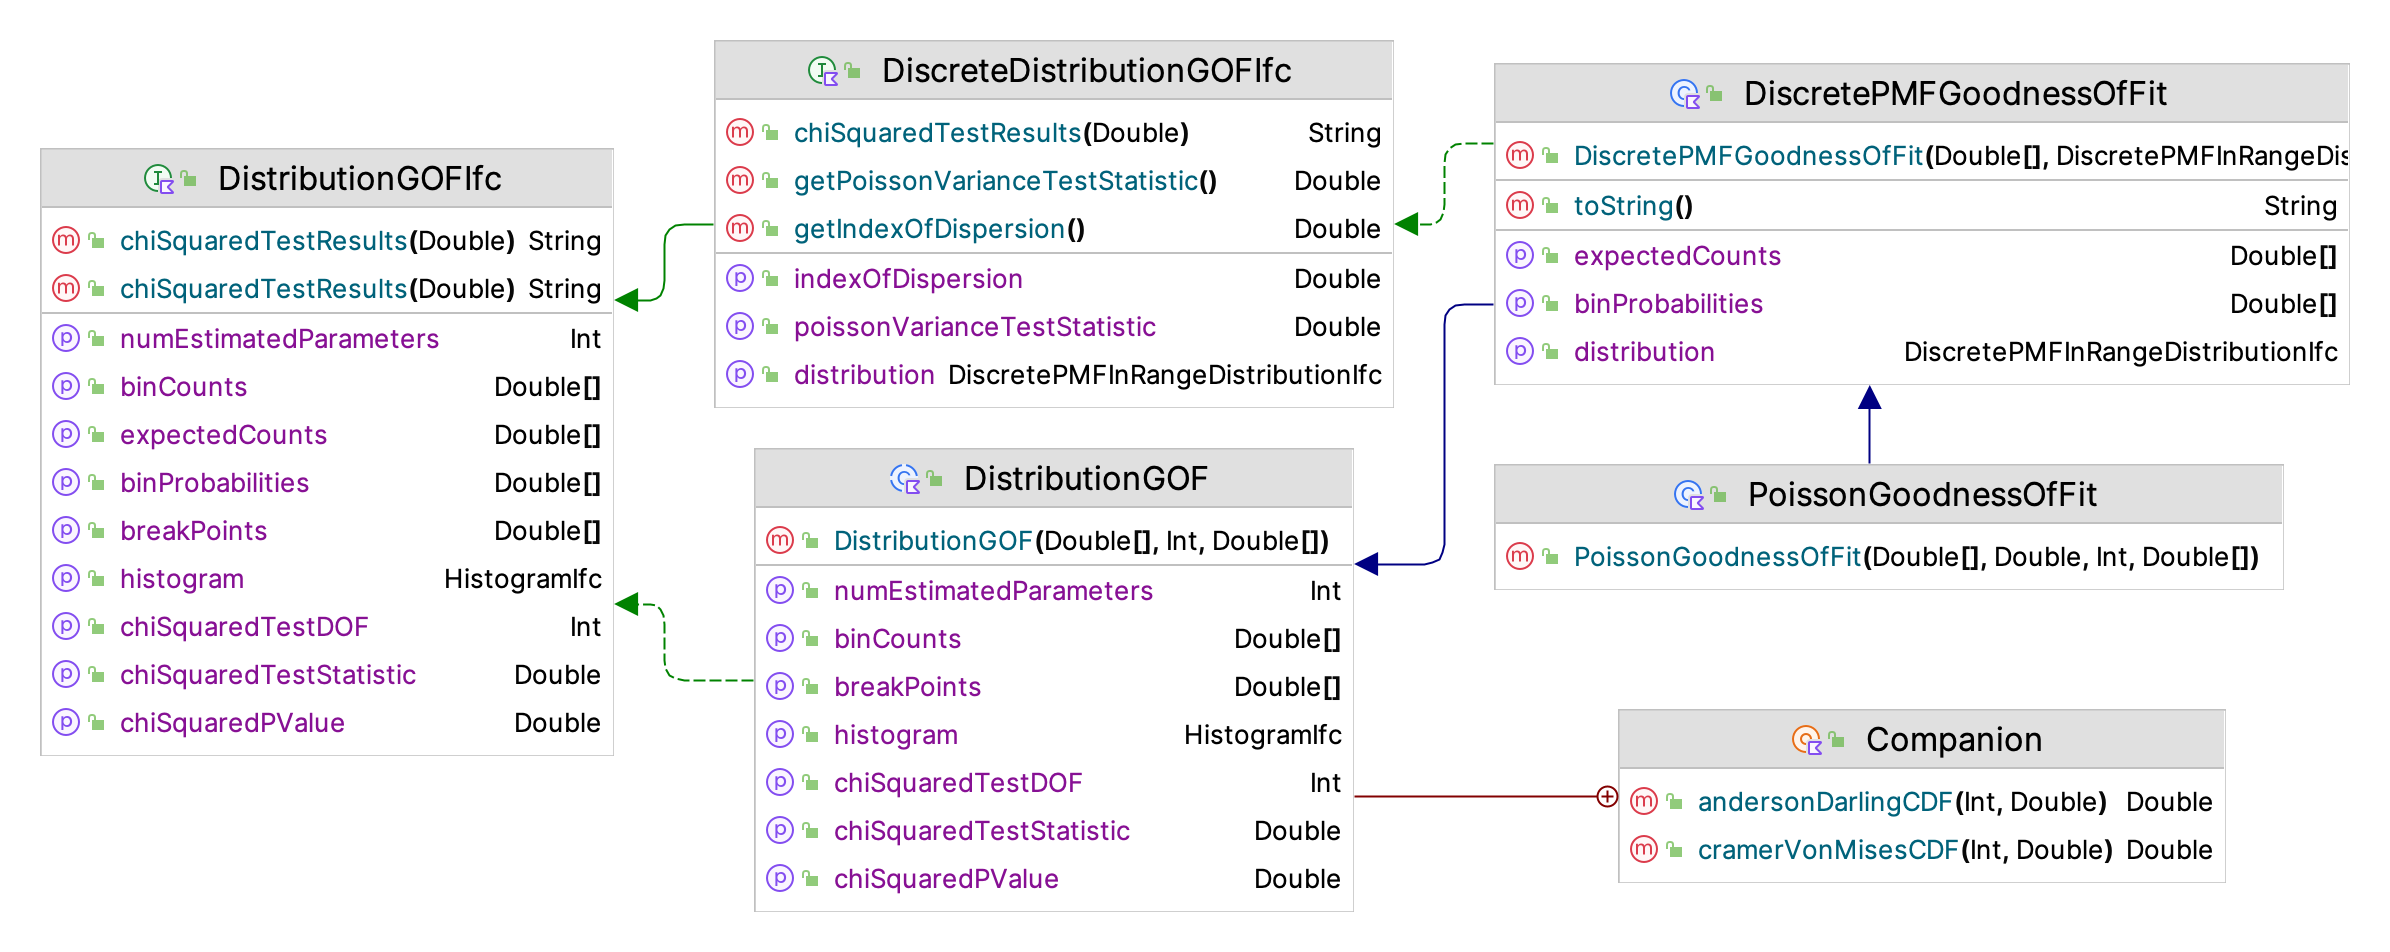
Task: Click method icon of DistributionGOF constructor
Action: coord(780,540)
